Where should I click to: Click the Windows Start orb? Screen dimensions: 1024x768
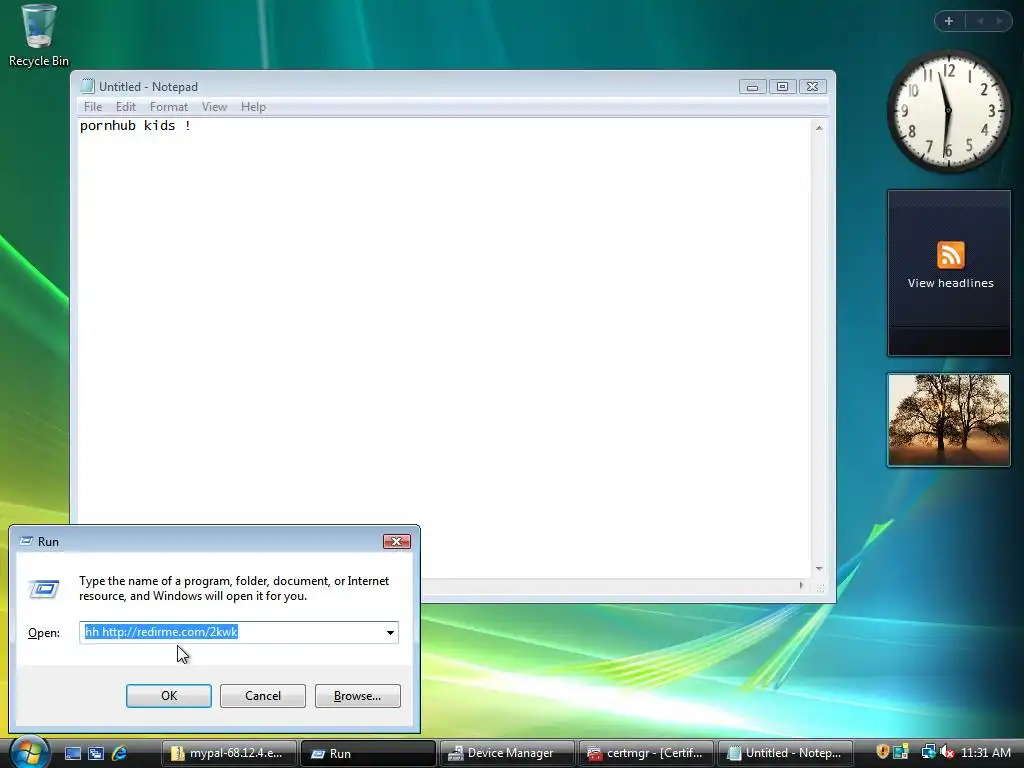[x=28, y=752]
